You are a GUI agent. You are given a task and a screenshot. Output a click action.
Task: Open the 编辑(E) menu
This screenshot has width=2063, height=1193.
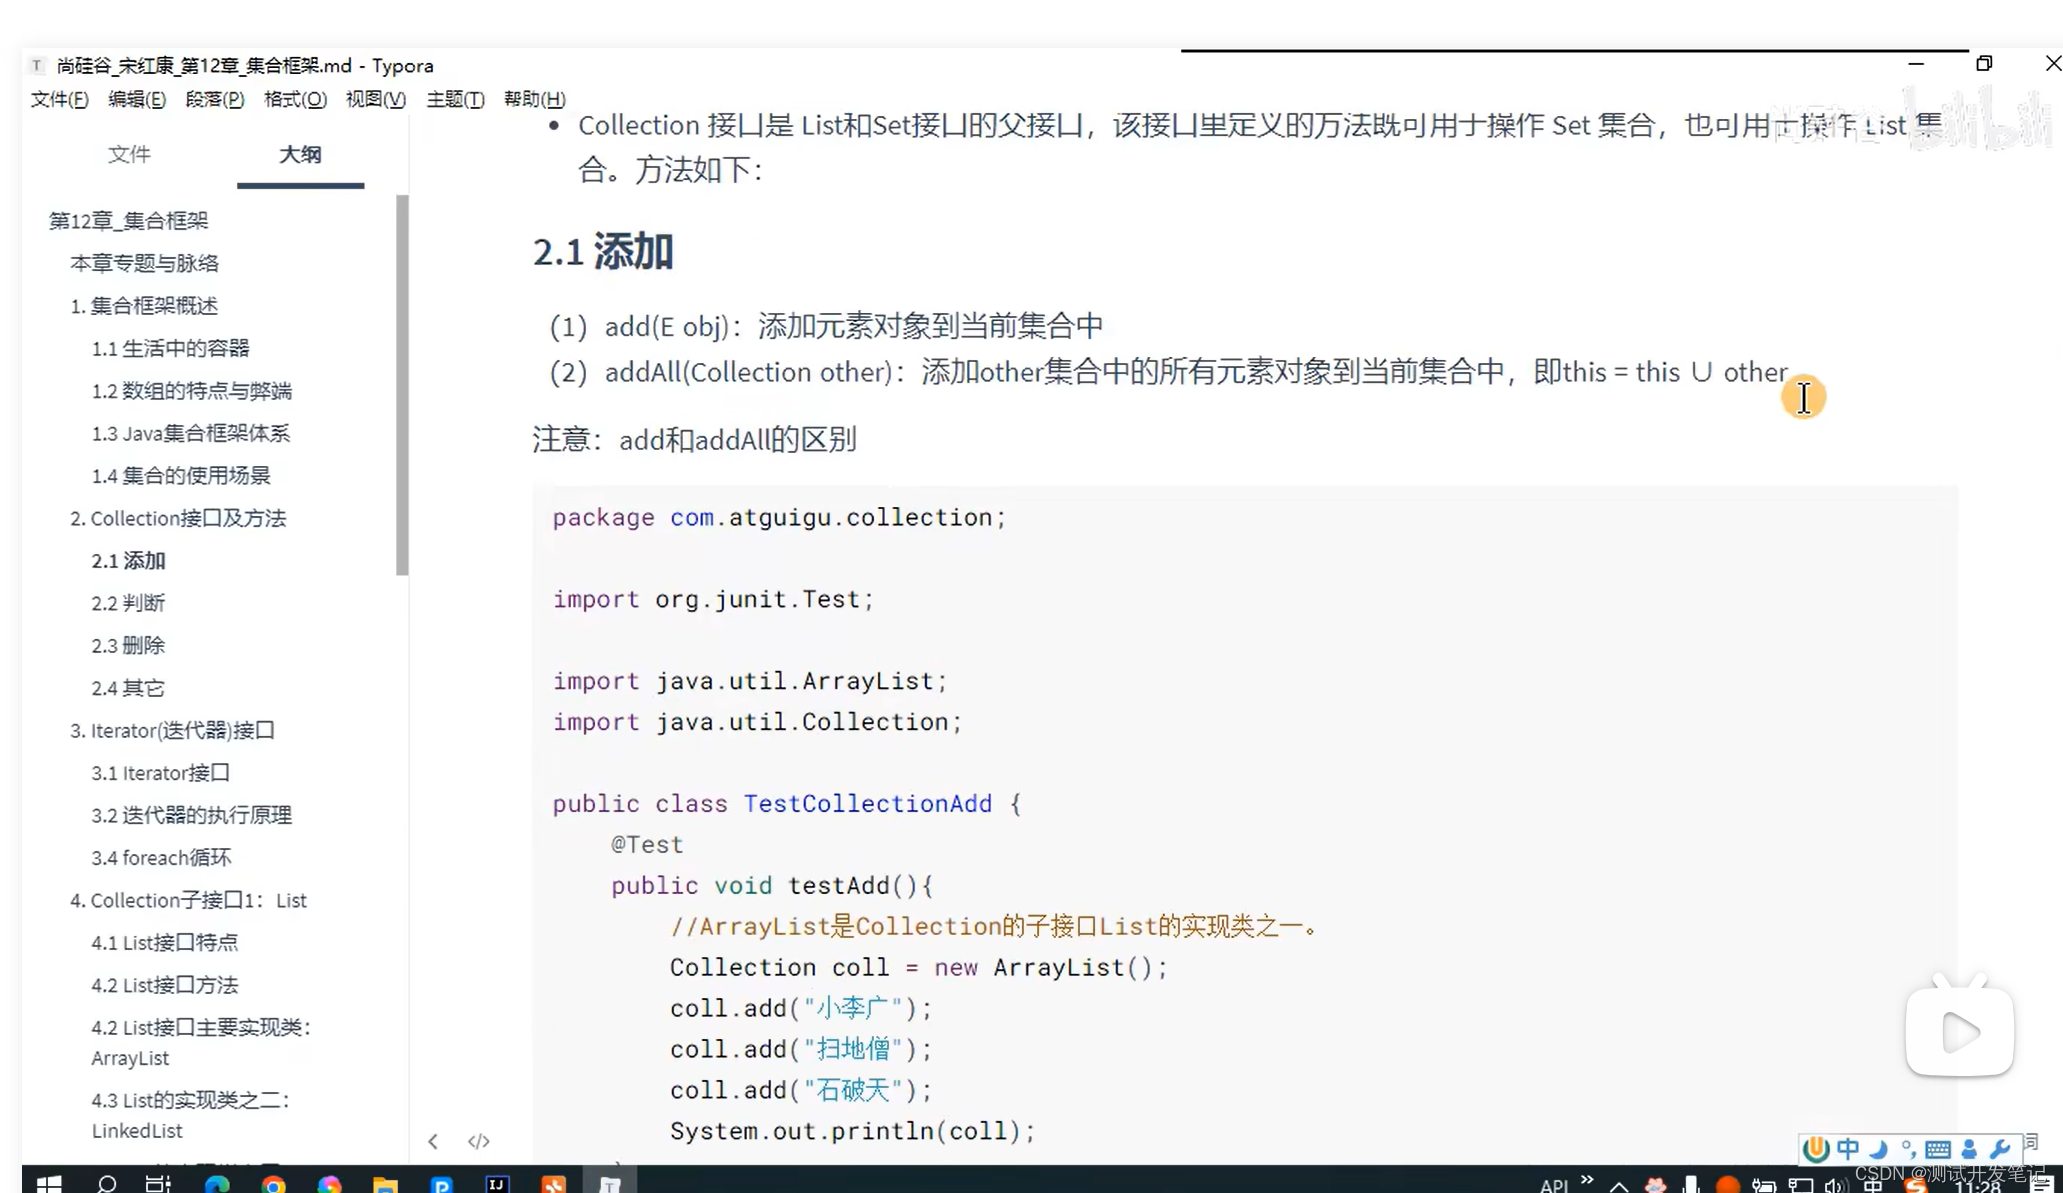(x=137, y=99)
